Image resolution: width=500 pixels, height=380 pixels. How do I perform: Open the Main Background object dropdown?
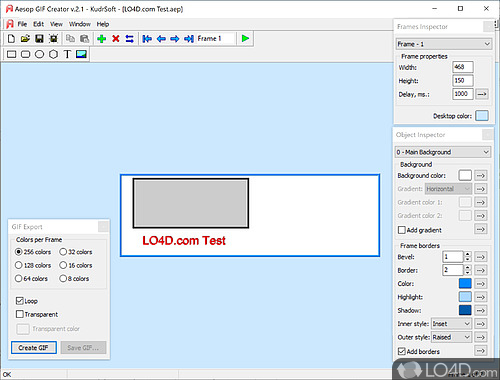[x=443, y=152]
